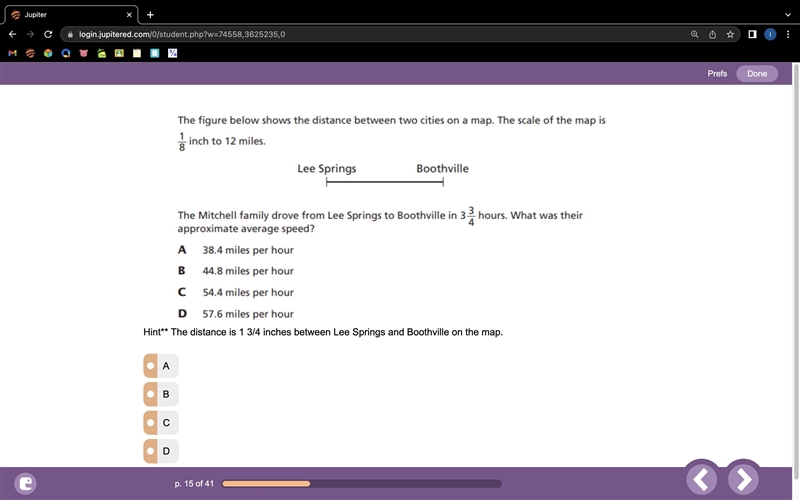Image resolution: width=800 pixels, height=500 pixels.
Task: Click the text 57.6 miles per hour
Action: tap(248, 314)
